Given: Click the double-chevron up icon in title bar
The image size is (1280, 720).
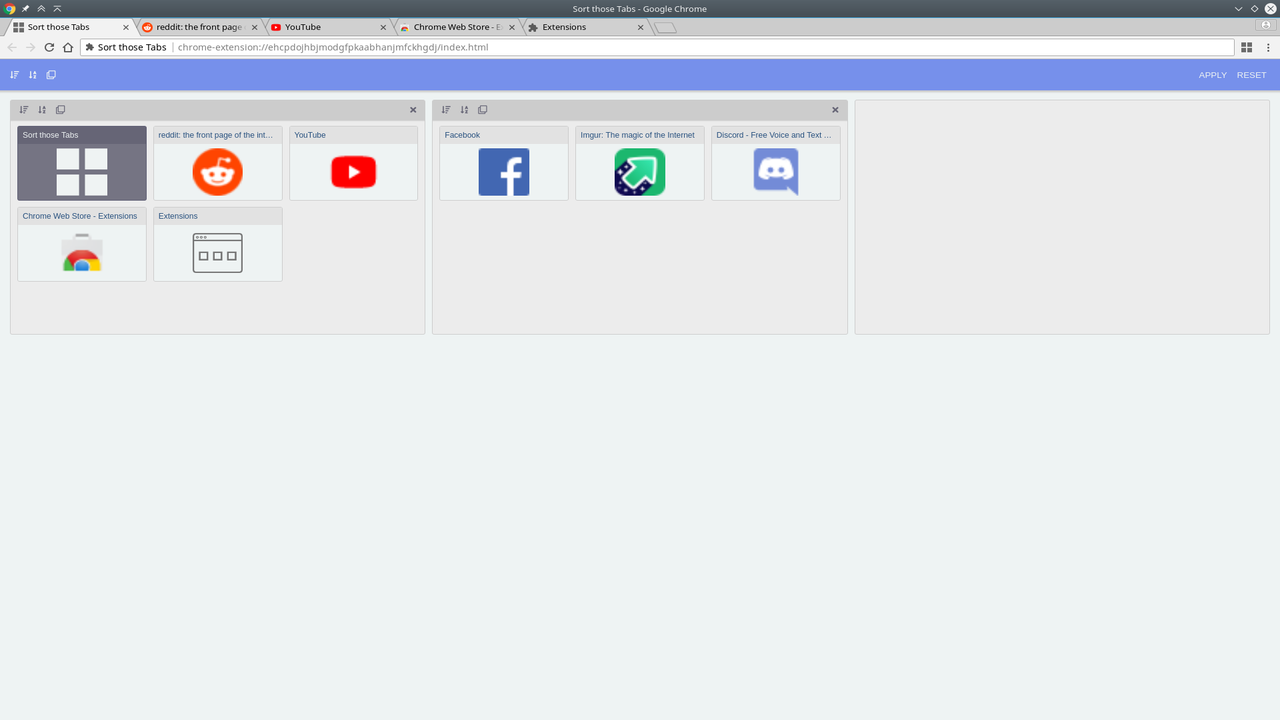Looking at the screenshot, I should (40, 9).
